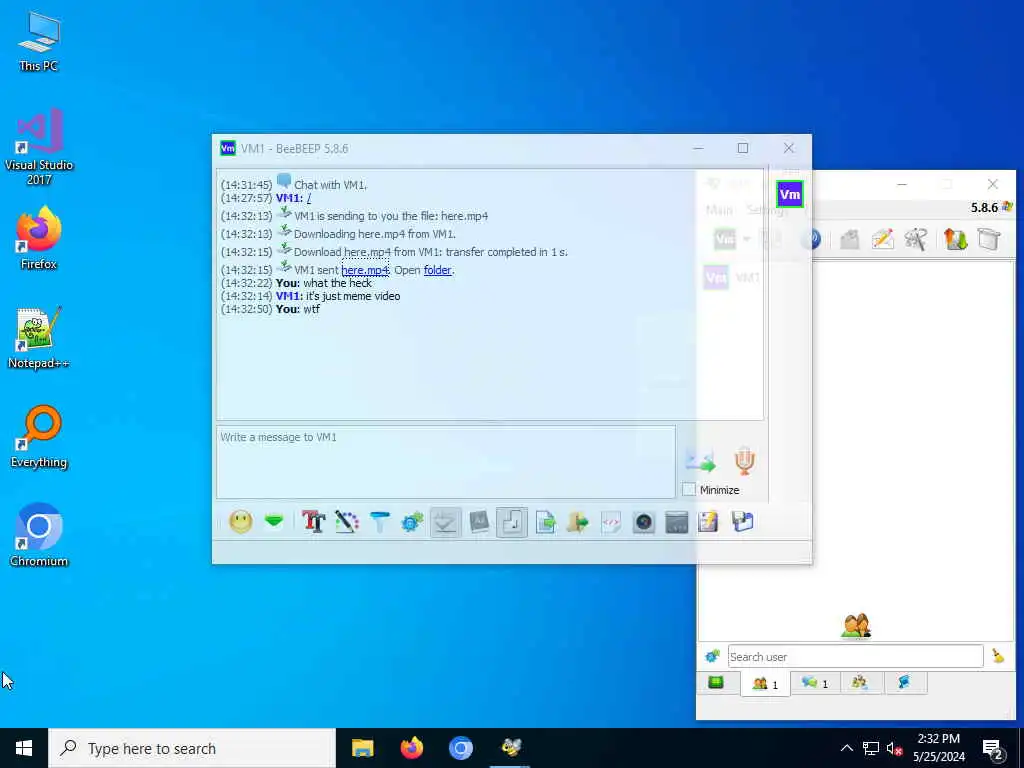Open the download folder link
This screenshot has height=768, width=1024.
438,270
